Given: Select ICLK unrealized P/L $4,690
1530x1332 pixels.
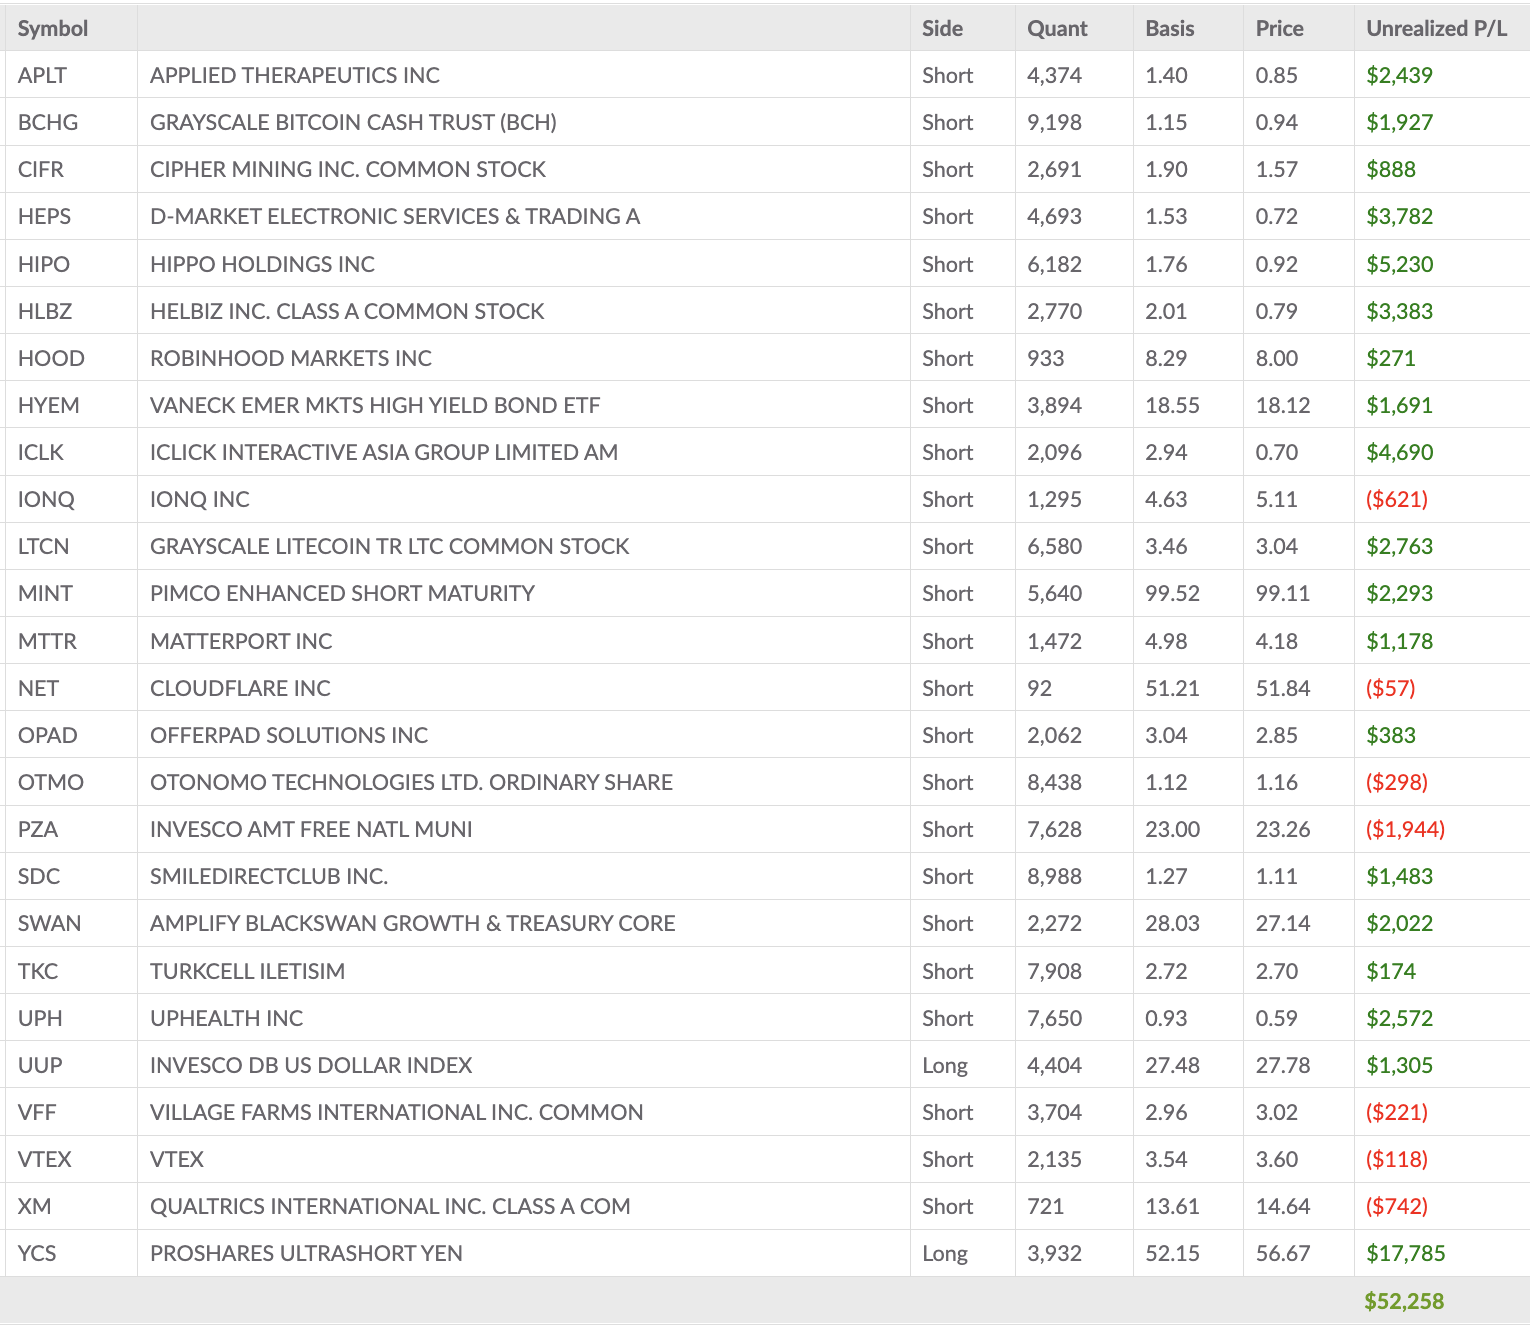Looking at the screenshot, I should tap(1400, 452).
